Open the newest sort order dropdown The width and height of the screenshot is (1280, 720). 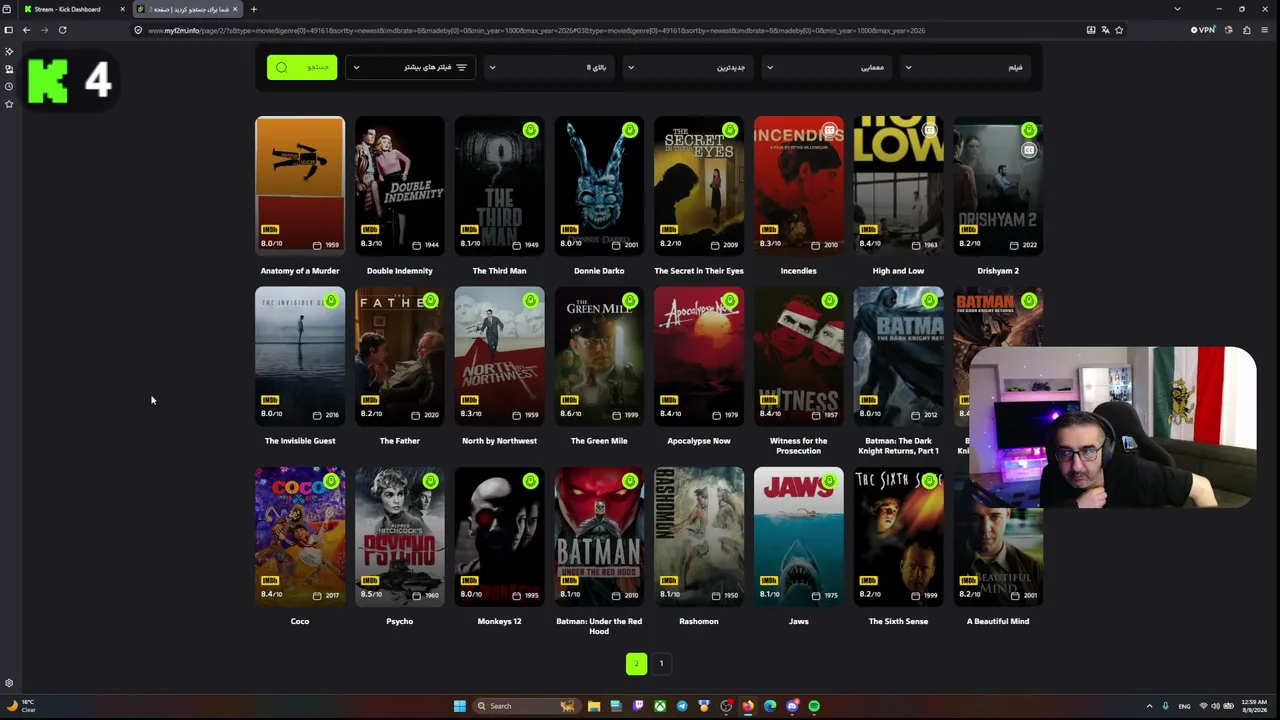688,67
